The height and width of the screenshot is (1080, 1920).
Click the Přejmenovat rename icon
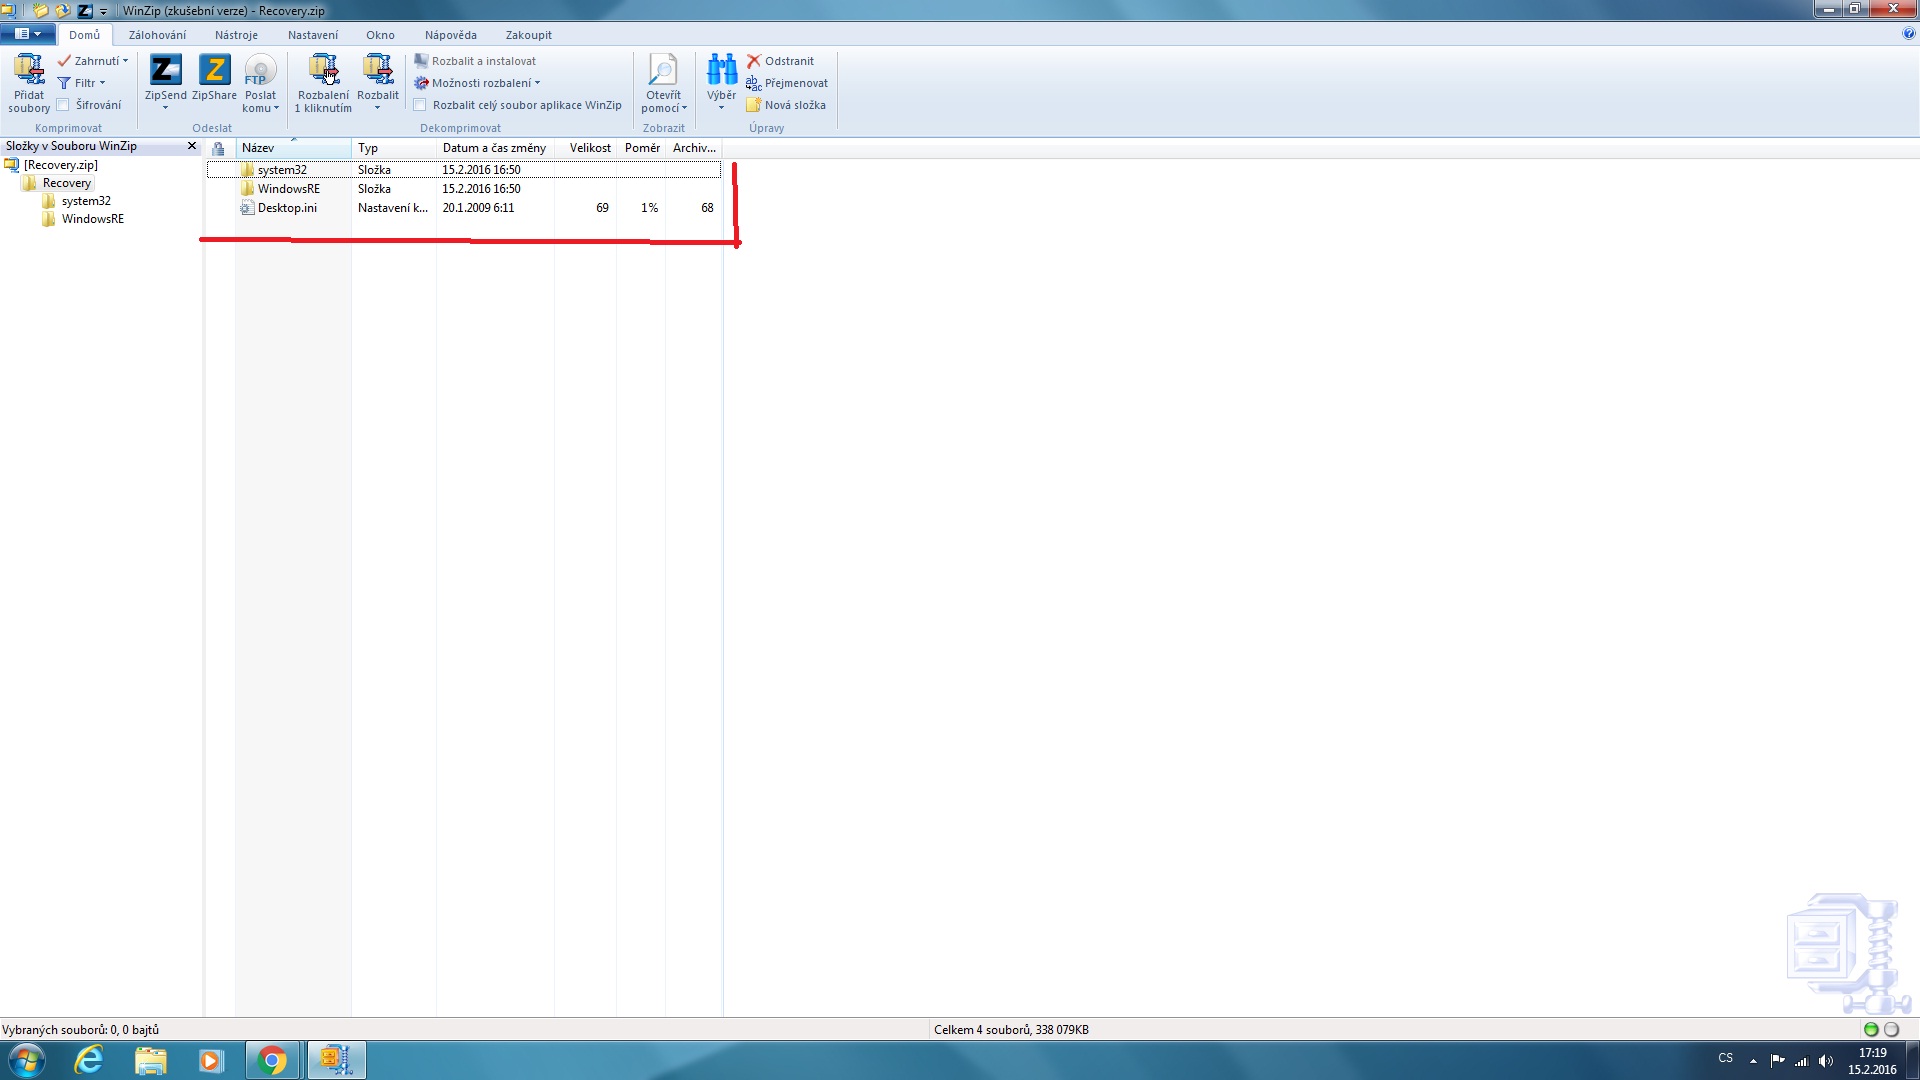tap(755, 83)
